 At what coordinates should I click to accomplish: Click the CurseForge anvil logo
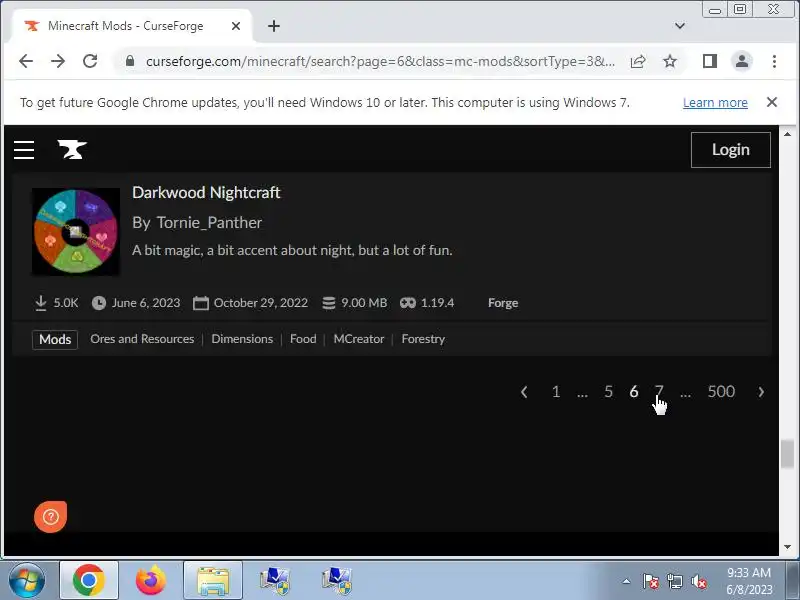coord(72,149)
